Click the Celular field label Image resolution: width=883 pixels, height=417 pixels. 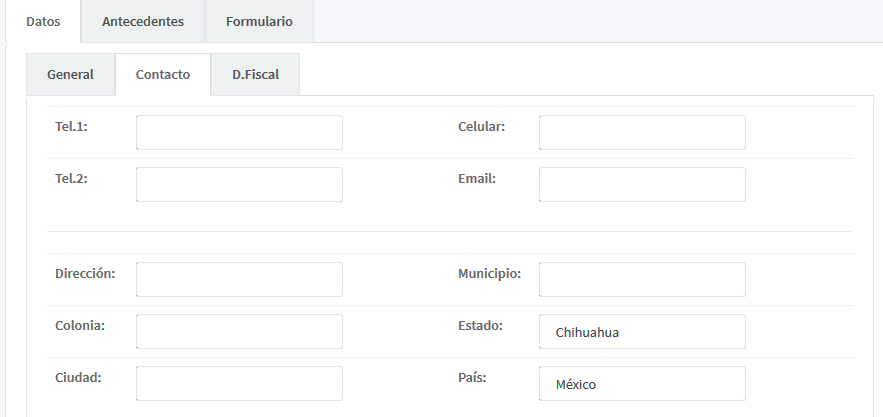481,126
